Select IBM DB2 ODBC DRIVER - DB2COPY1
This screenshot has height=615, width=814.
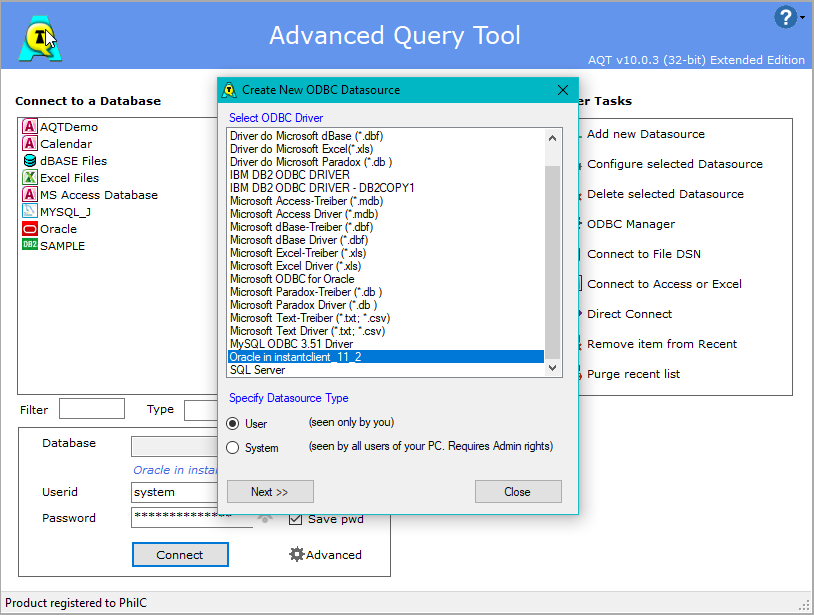tap(386, 188)
